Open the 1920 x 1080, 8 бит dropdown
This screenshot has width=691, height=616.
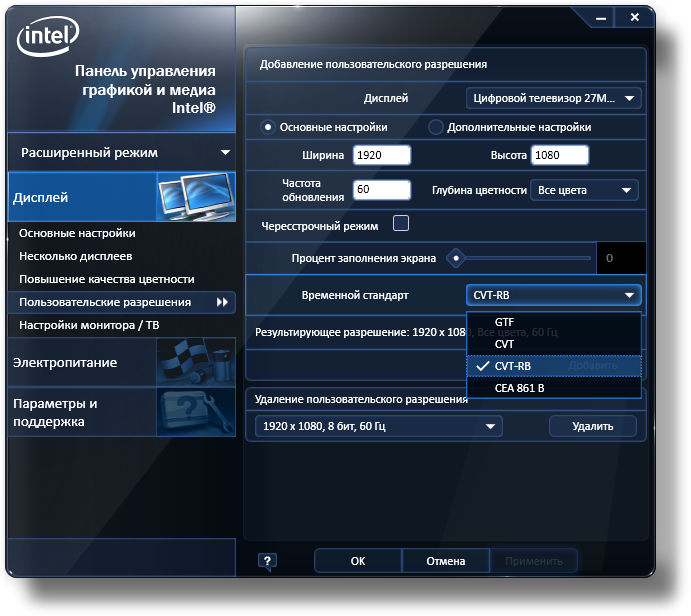tap(379, 427)
